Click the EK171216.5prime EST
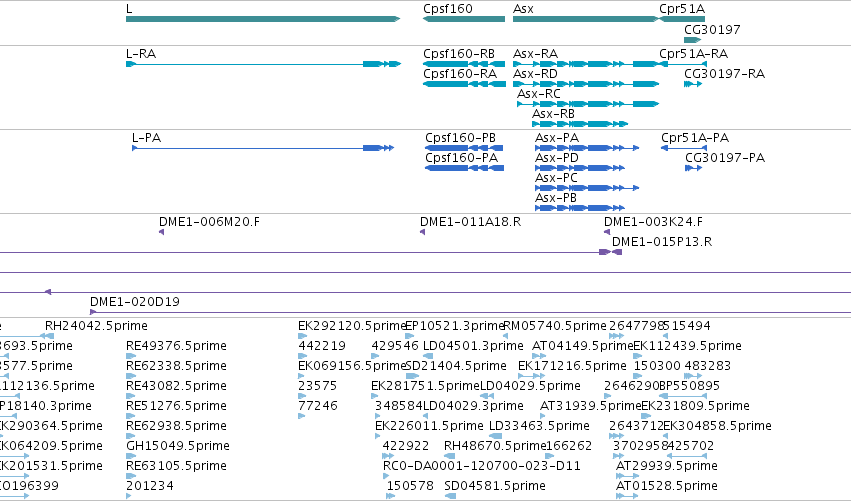Screen dimensions: 851x501 tap(573, 366)
